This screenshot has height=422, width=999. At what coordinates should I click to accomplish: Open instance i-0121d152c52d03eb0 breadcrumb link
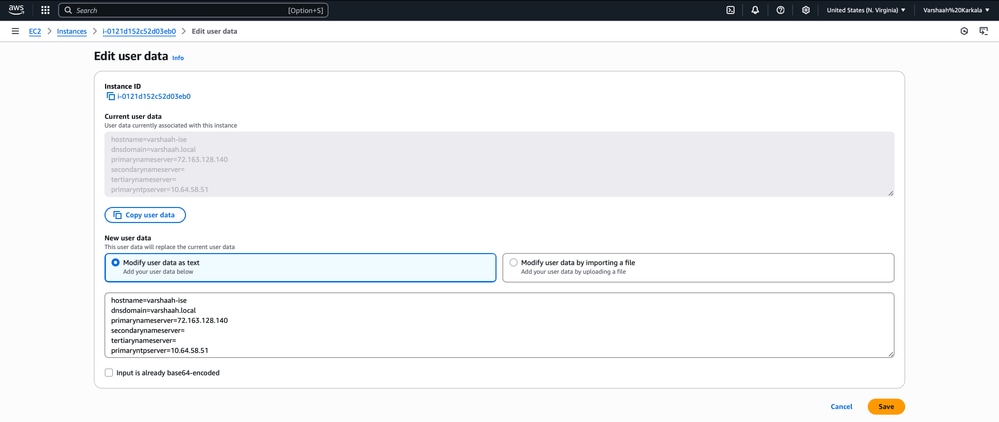pos(139,31)
